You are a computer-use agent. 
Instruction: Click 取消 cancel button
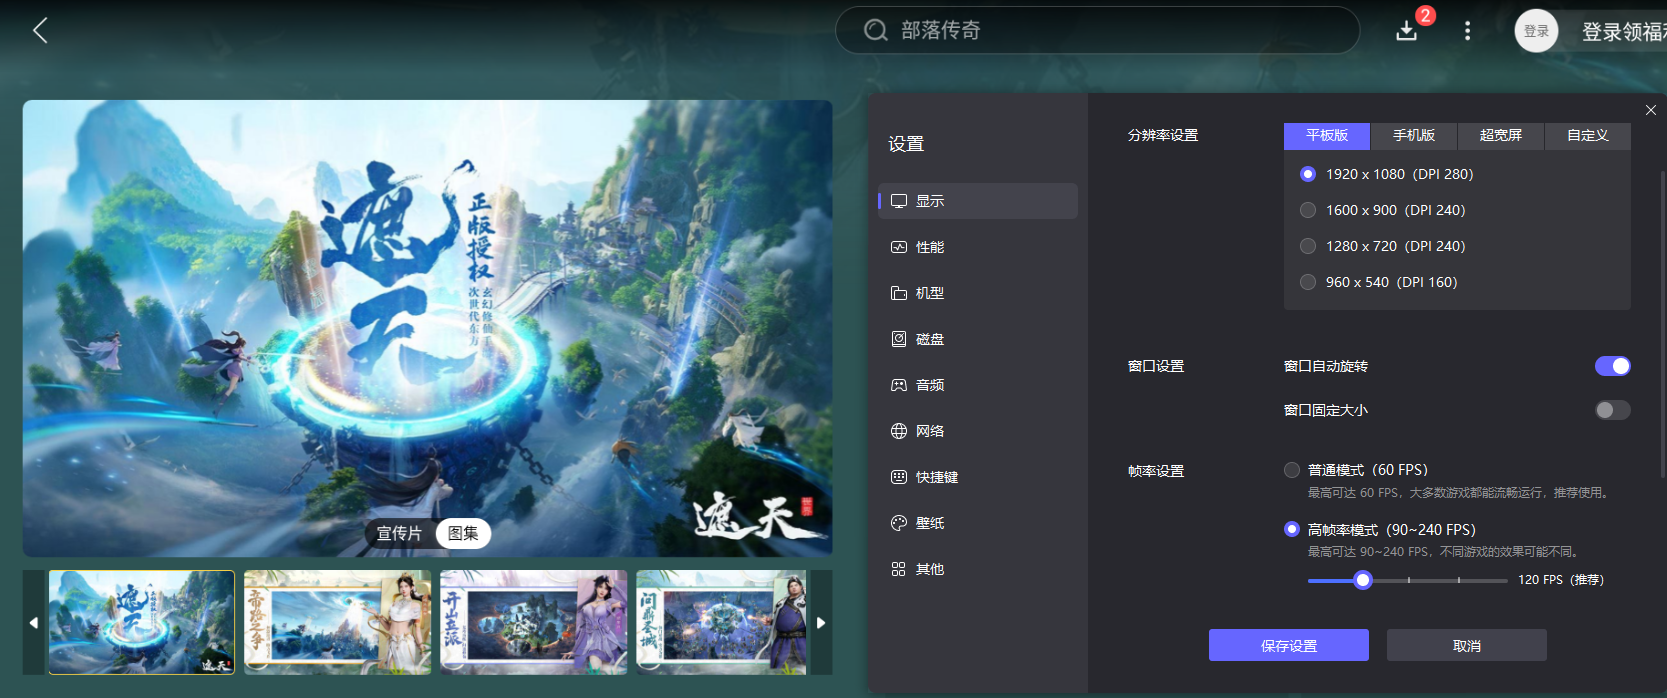pos(1466,645)
